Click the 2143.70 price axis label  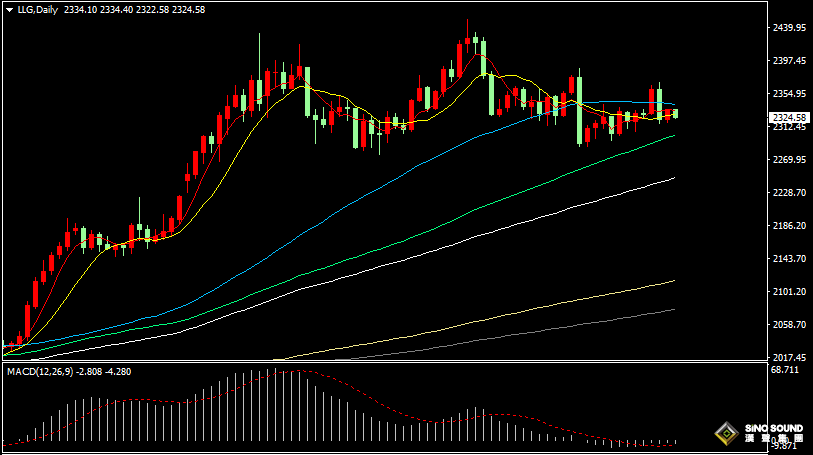coord(788,259)
